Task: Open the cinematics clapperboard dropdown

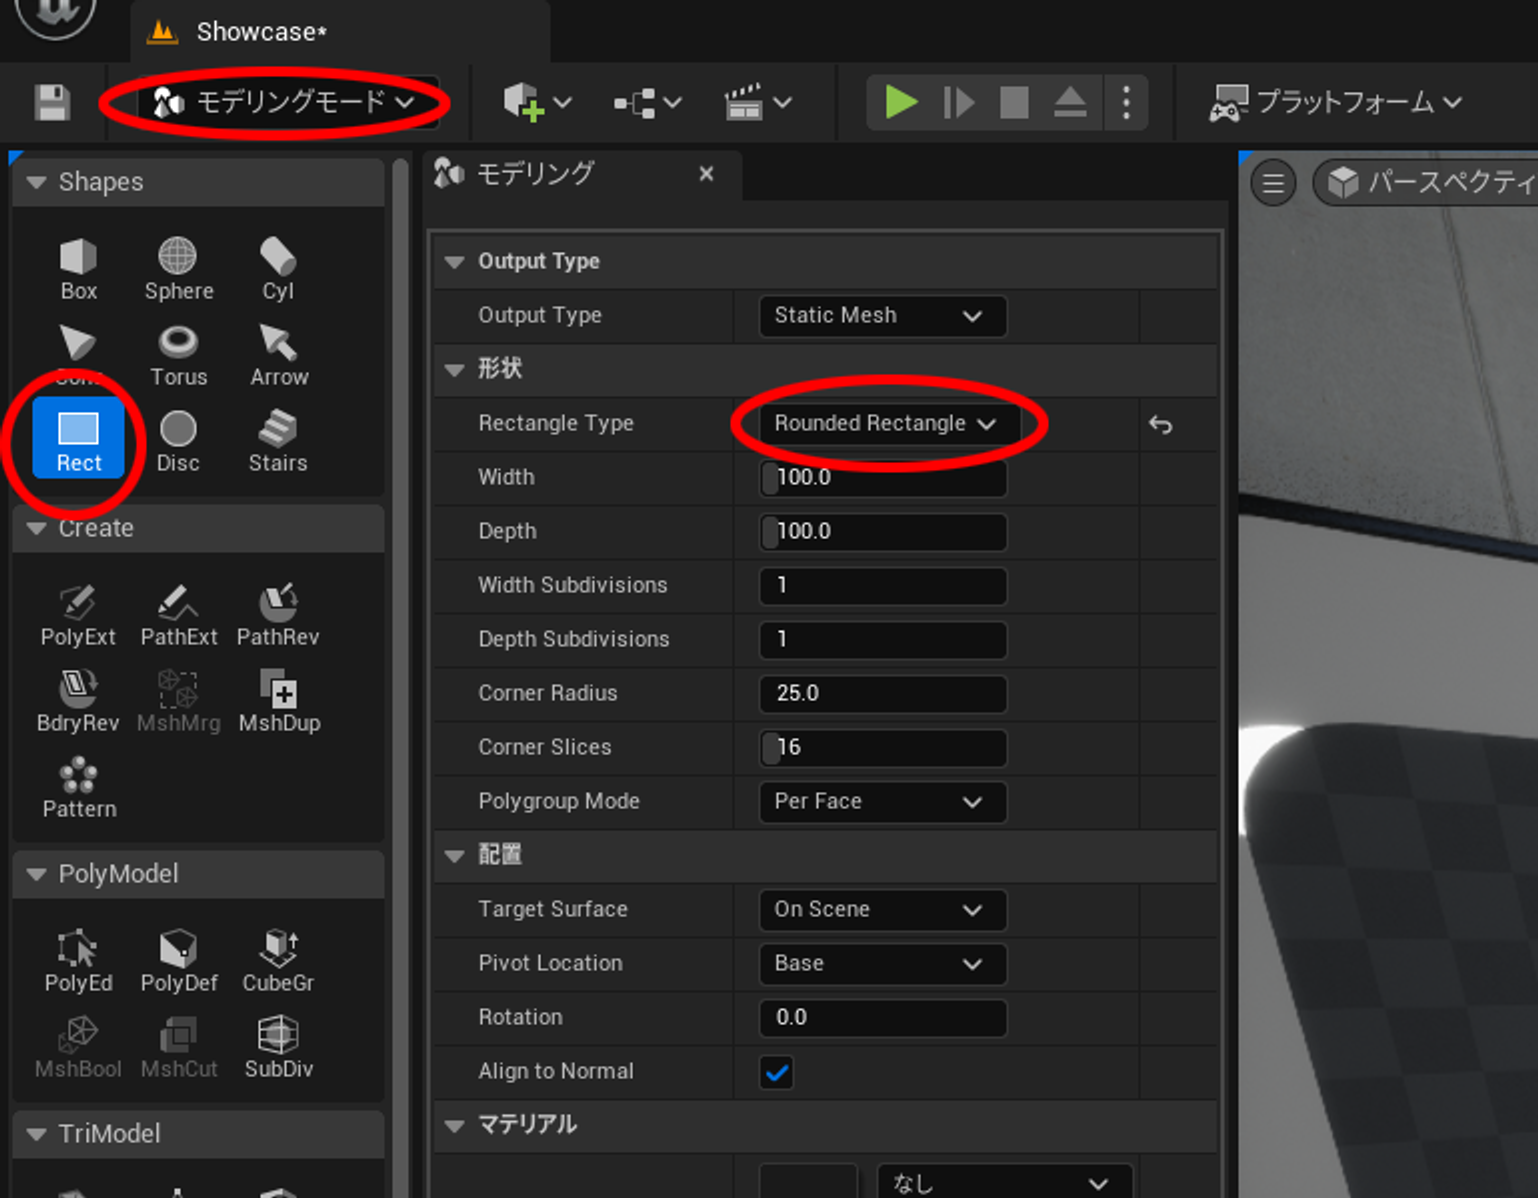Action: [757, 102]
